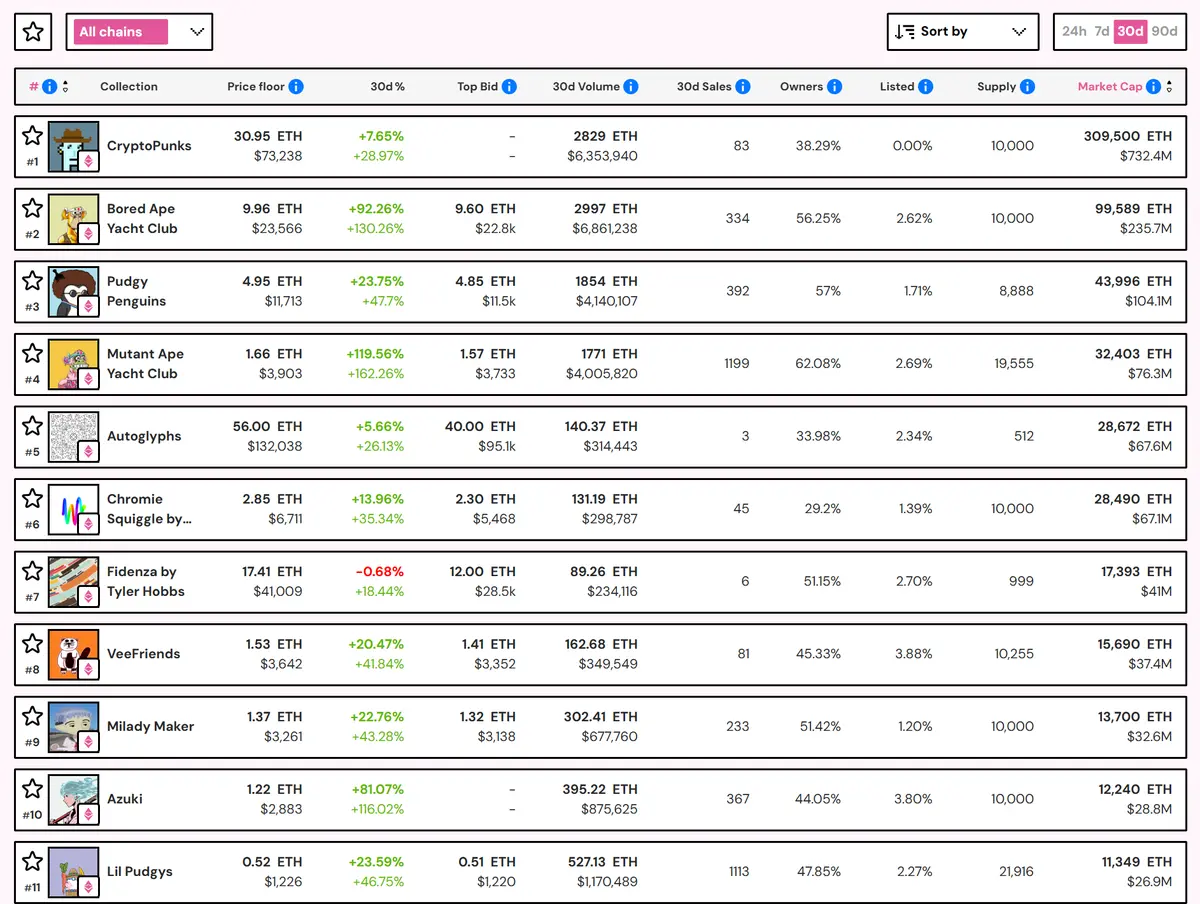Favorite Autoglyphs with its star
The height and width of the screenshot is (904, 1200).
(x=33, y=425)
